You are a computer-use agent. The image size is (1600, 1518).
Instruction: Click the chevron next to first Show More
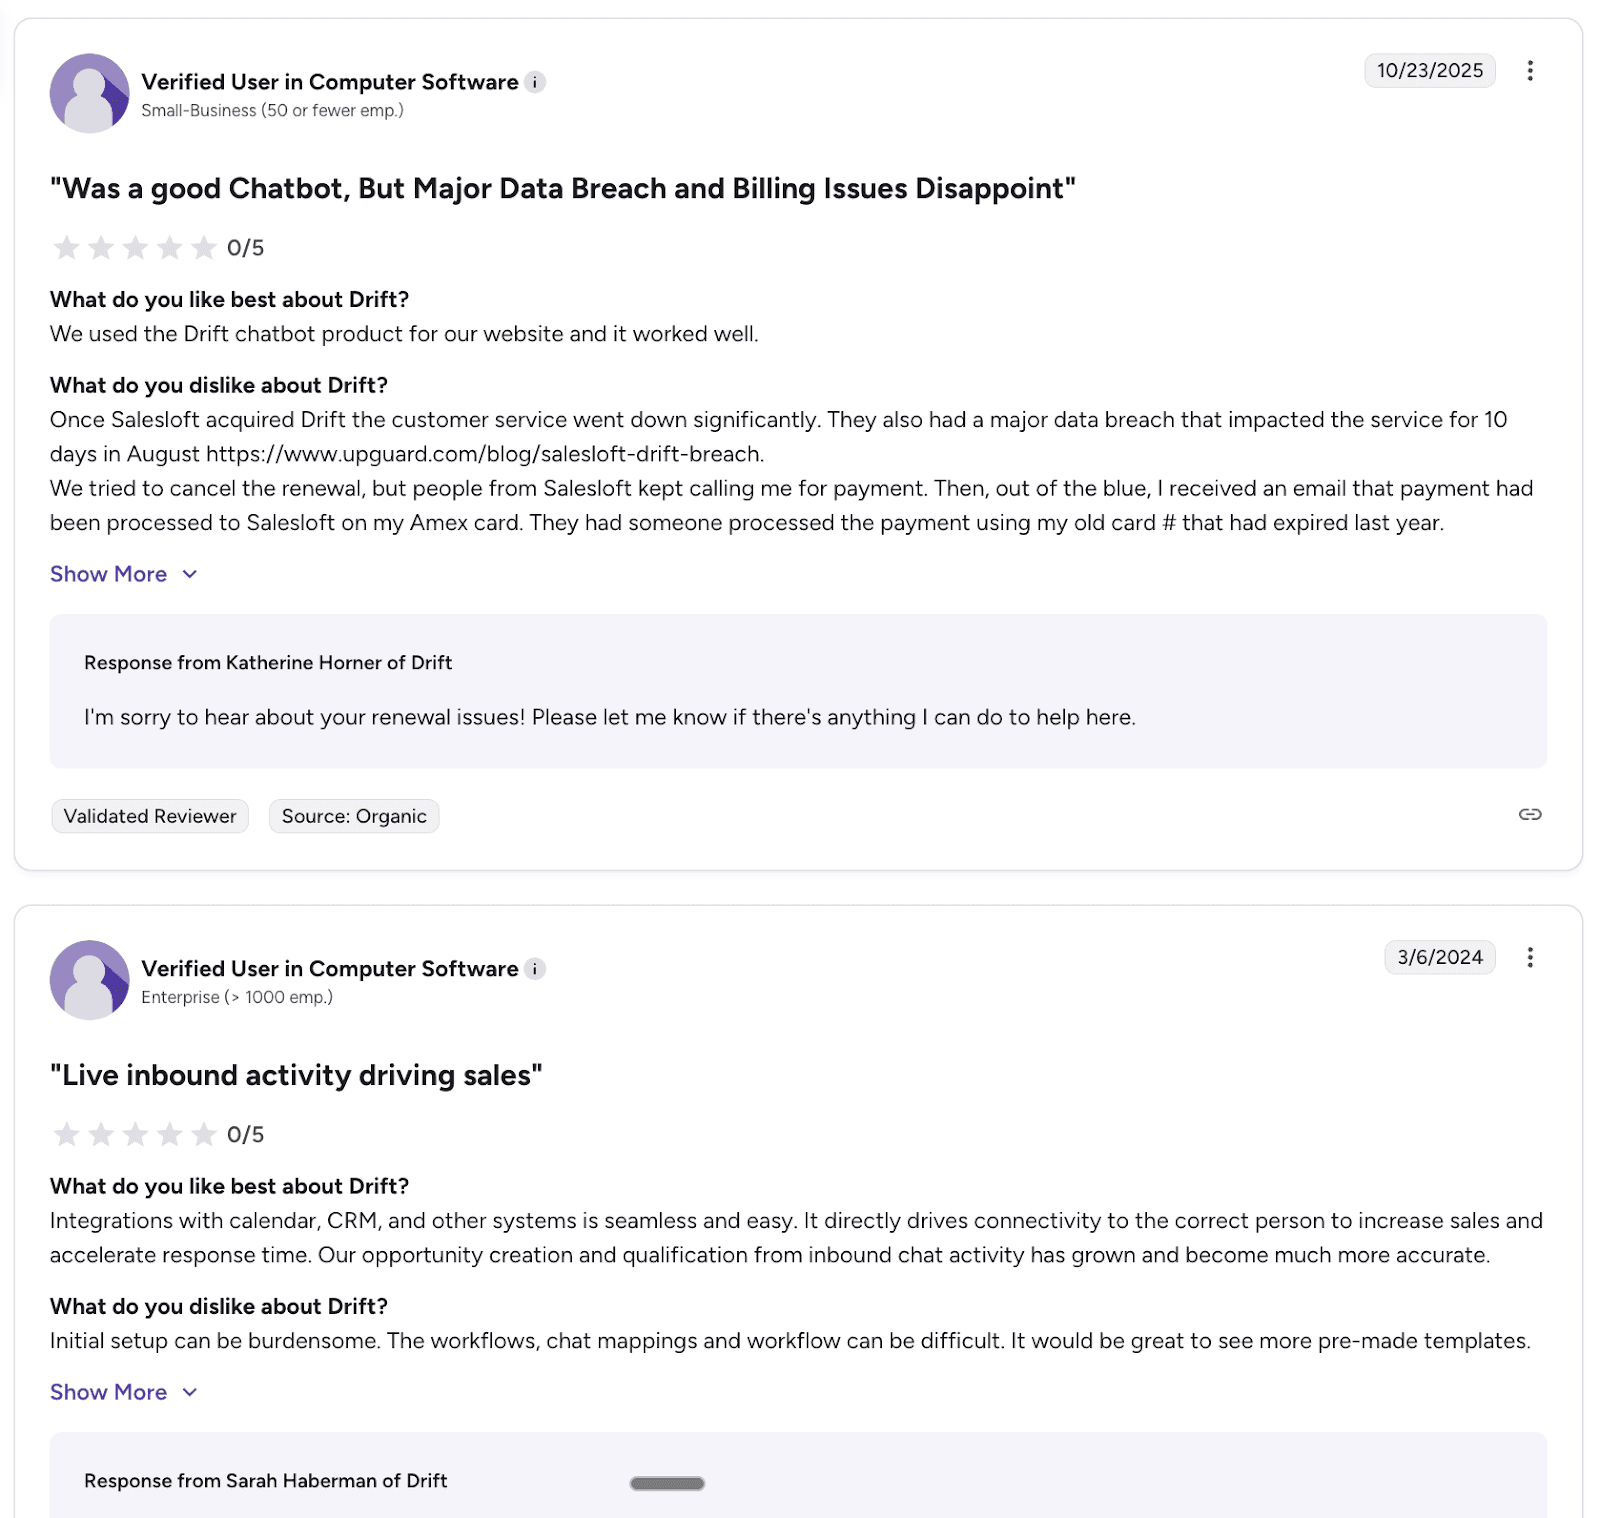point(190,574)
